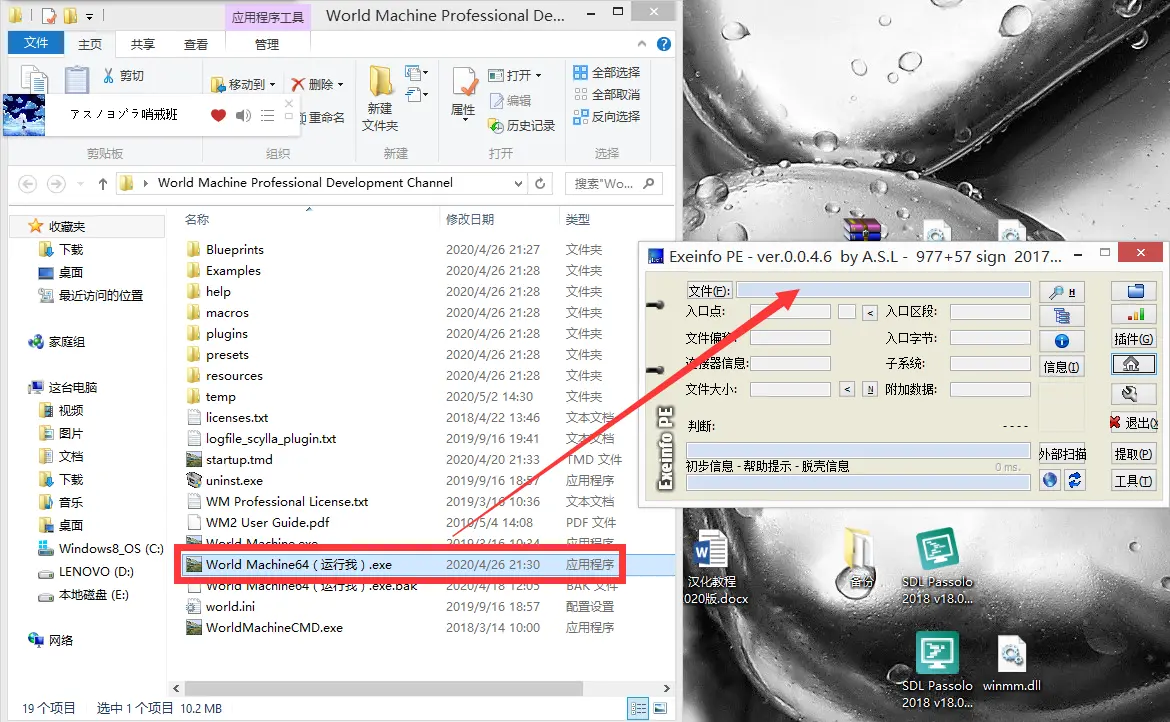Click Exeinfo PE blue refresh arrows icon
The height and width of the screenshot is (722, 1170).
[1074, 480]
